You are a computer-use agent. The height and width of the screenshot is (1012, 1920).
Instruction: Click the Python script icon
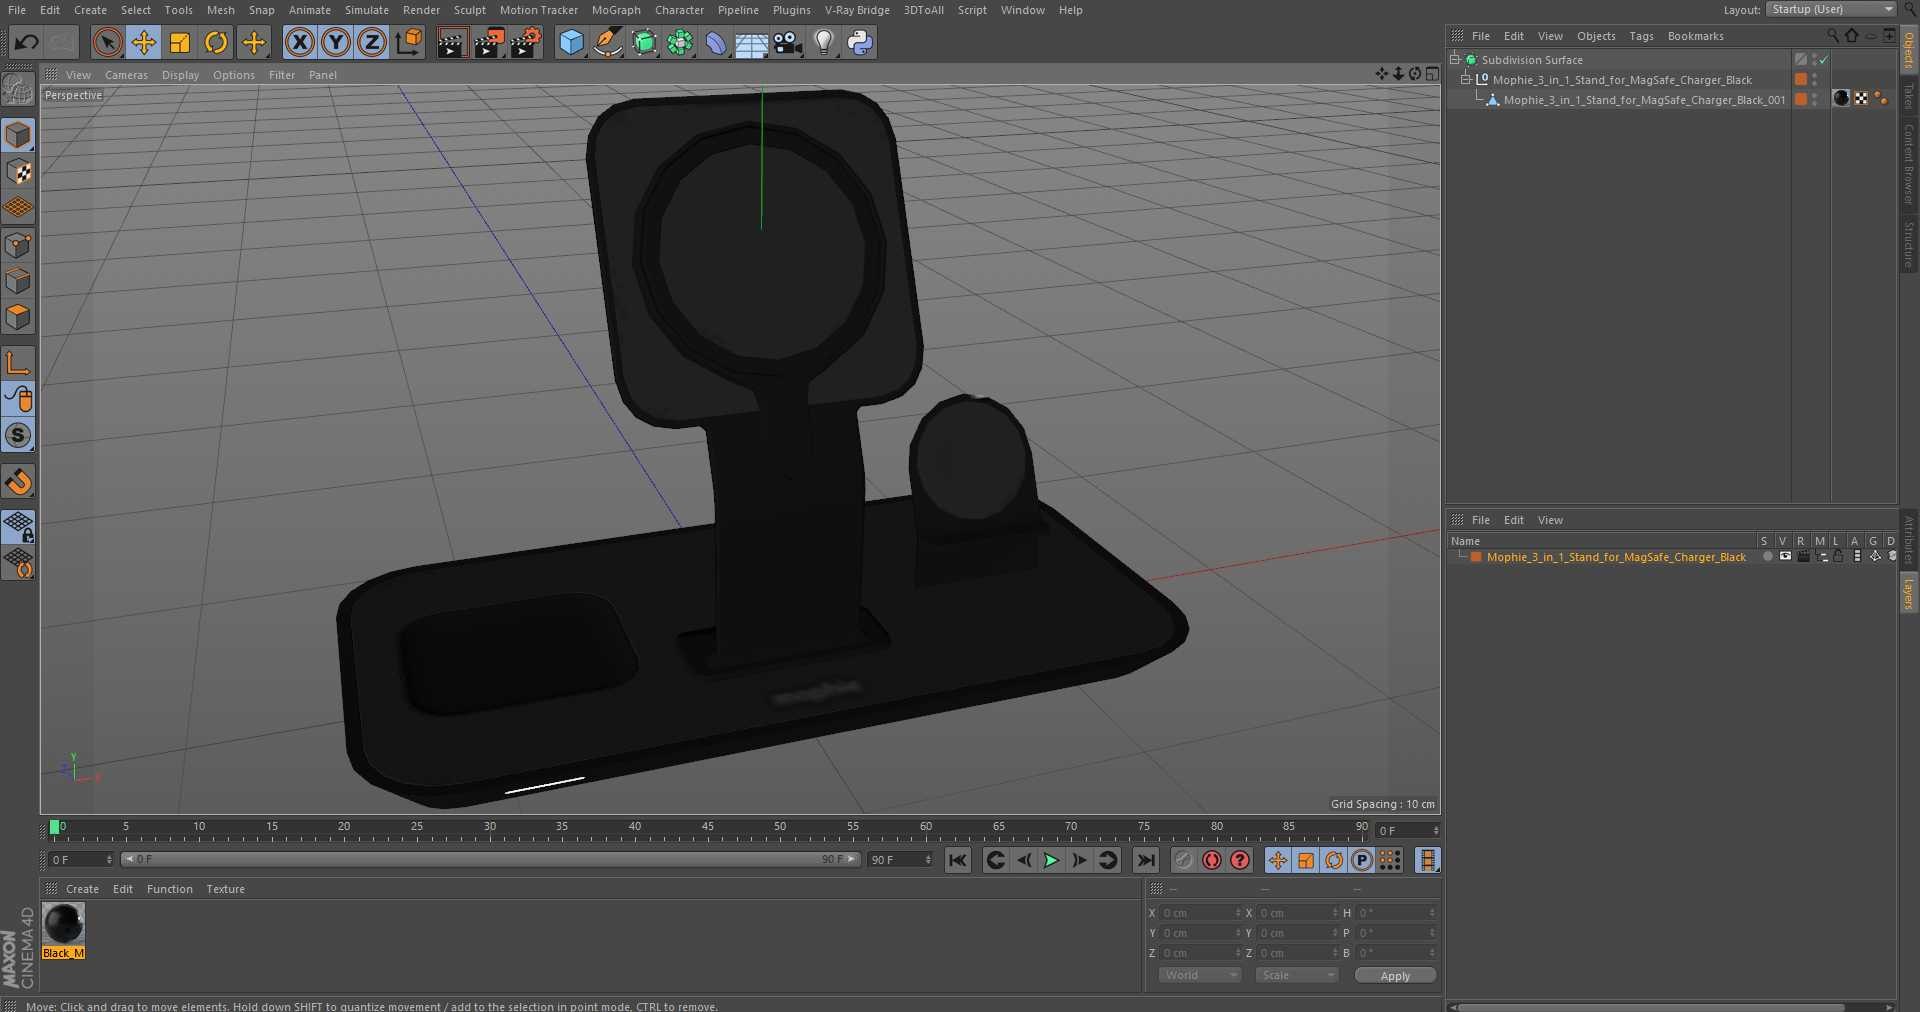[860, 42]
